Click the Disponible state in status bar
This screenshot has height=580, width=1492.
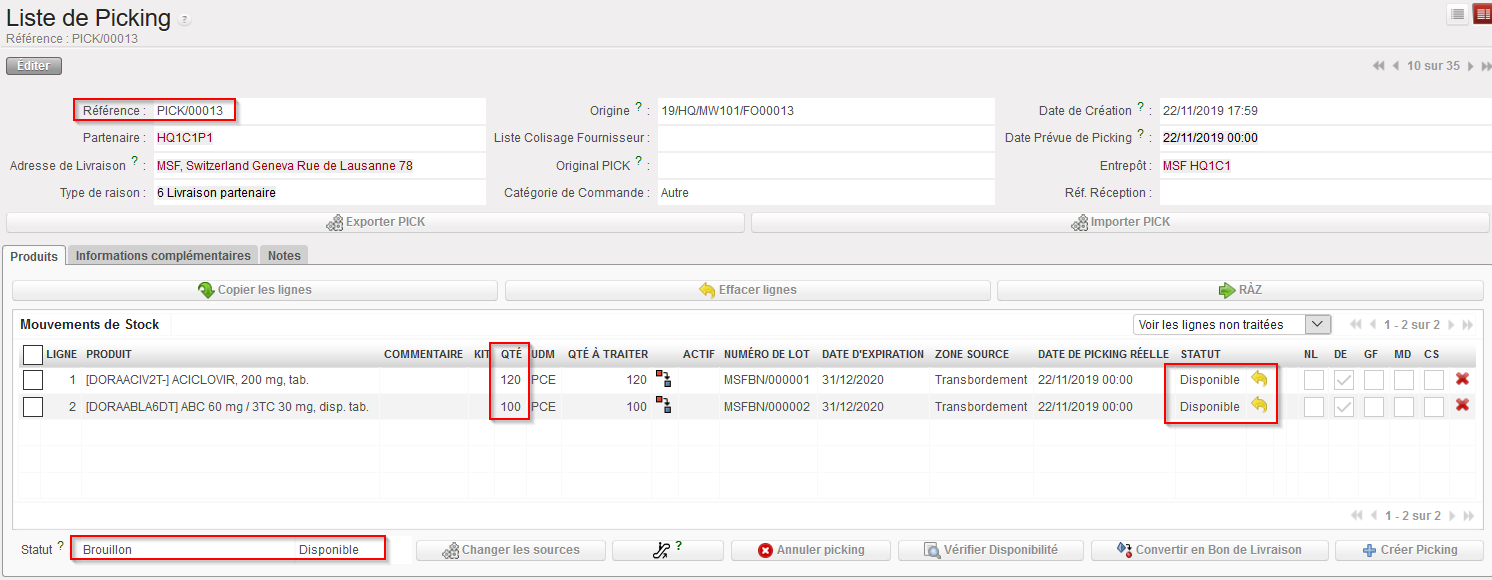[328, 550]
